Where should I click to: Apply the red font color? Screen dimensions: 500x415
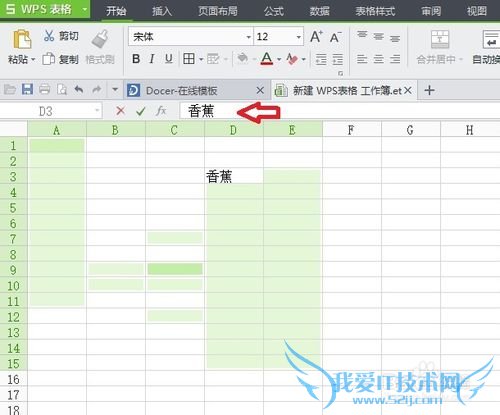[267, 59]
